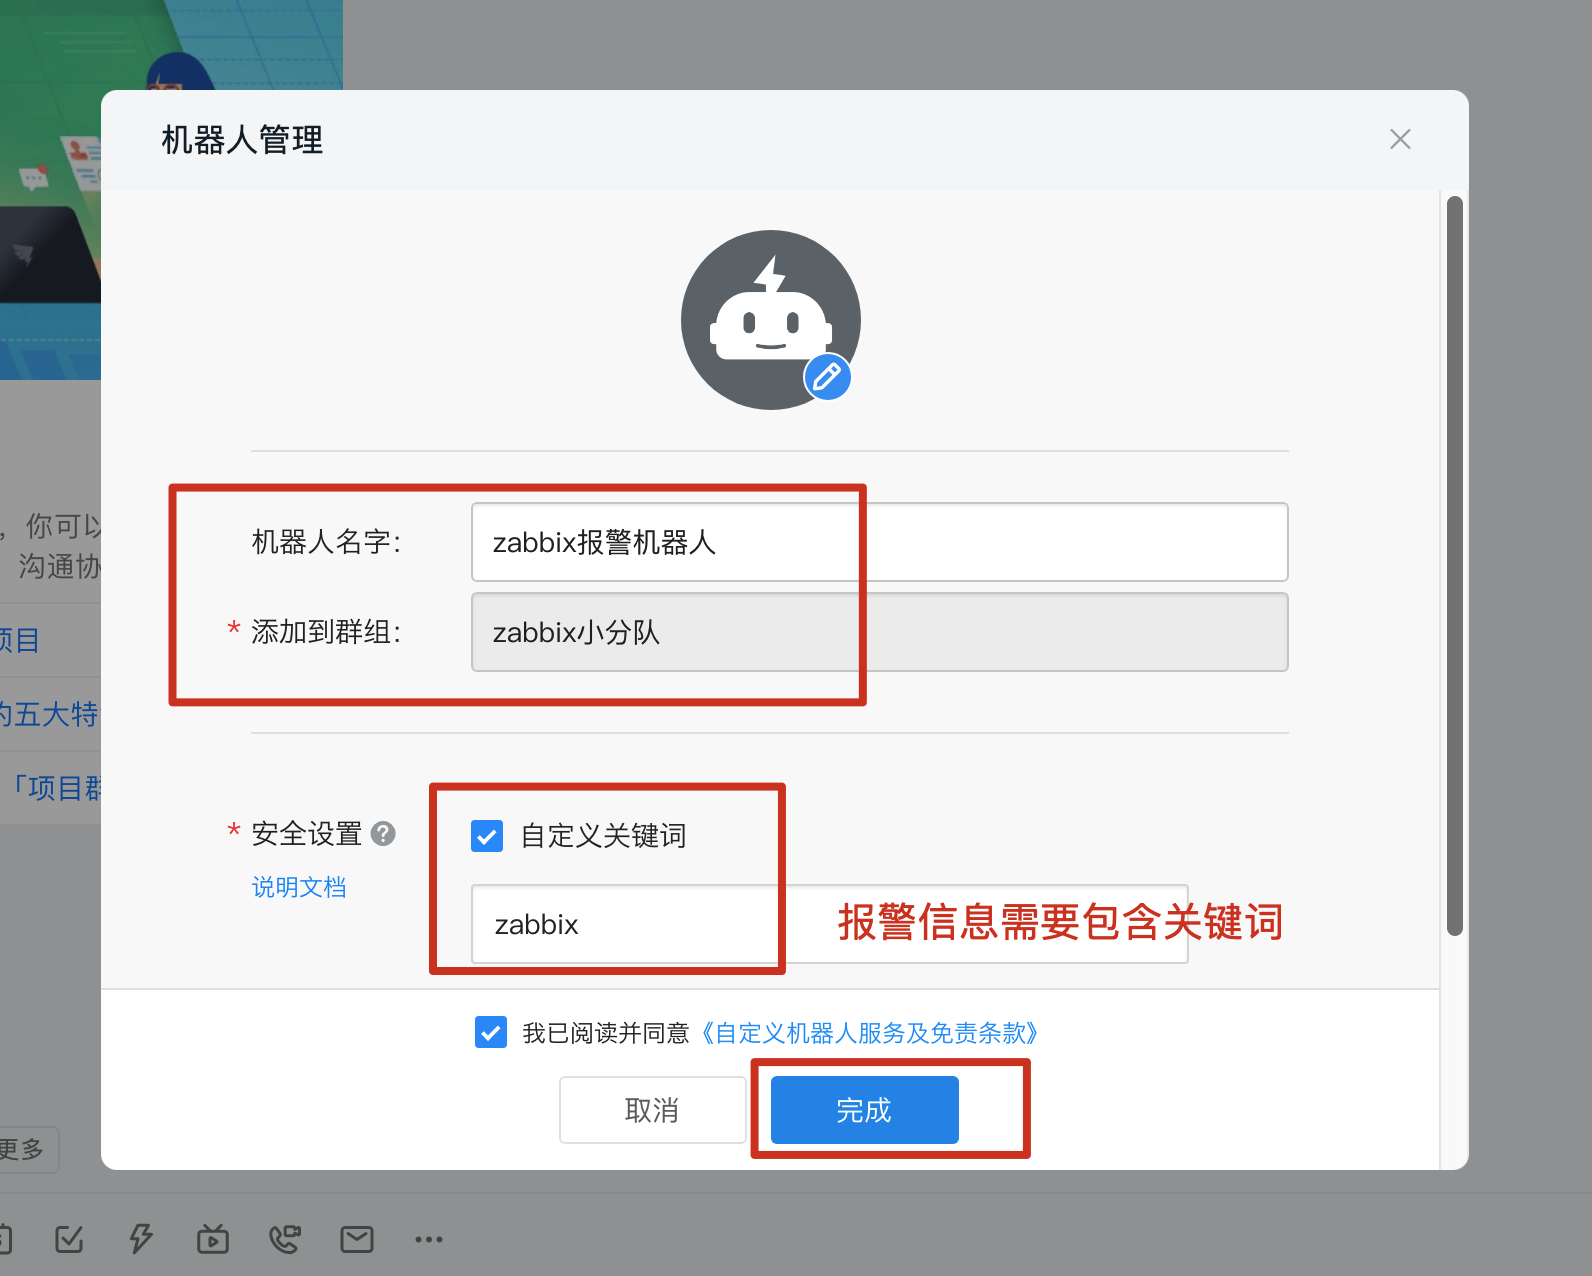Click the mail envelope icon
This screenshot has width=1592, height=1276.
pyautogui.click(x=357, y=1239)
